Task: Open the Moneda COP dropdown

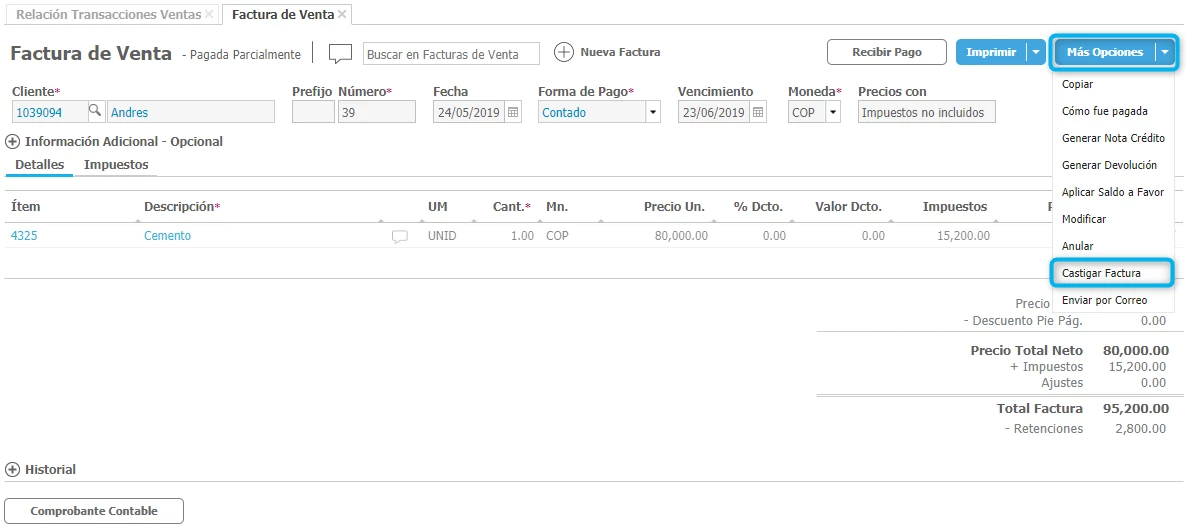Action: pos(833,112)
